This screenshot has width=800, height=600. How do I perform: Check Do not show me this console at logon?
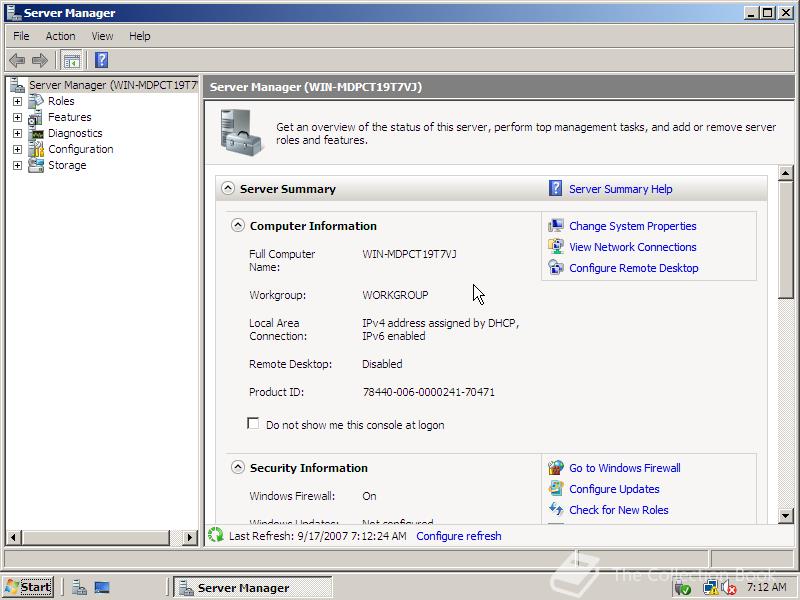tap(253, 423)
